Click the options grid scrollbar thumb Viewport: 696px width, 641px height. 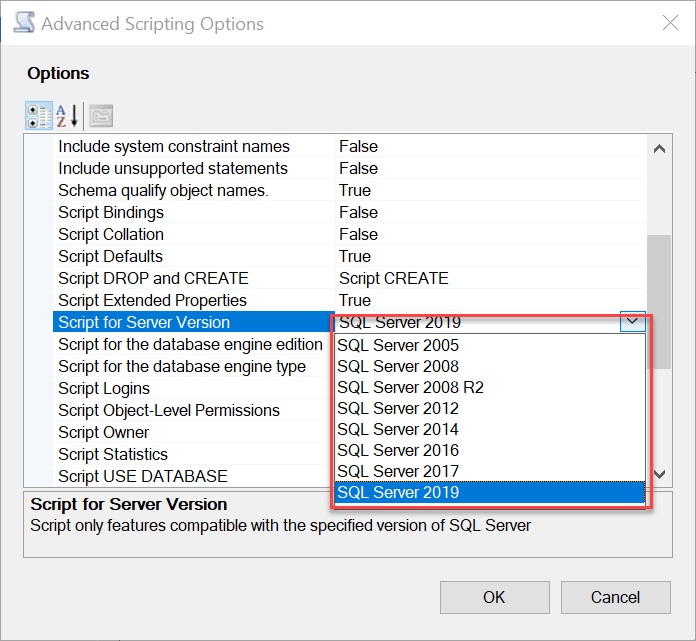coord(659,302)
